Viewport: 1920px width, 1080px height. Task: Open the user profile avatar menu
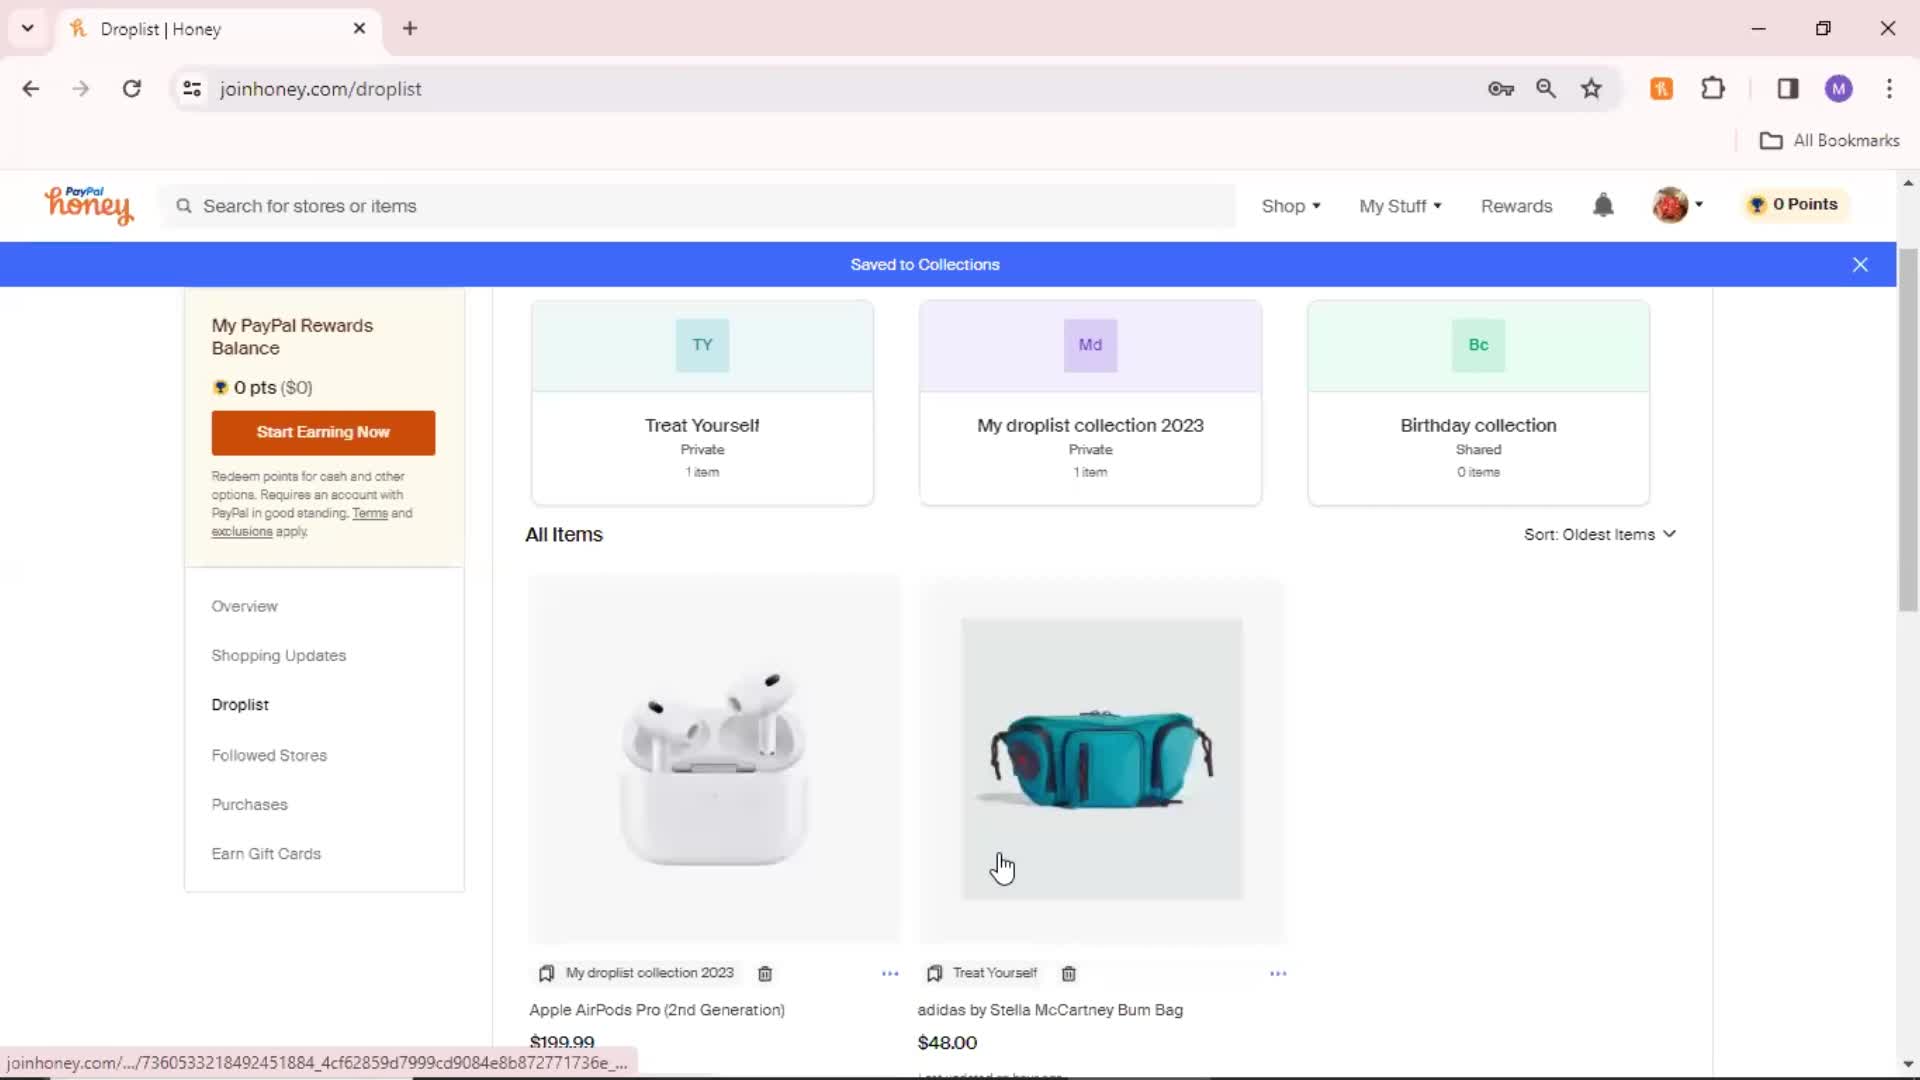1677,205
